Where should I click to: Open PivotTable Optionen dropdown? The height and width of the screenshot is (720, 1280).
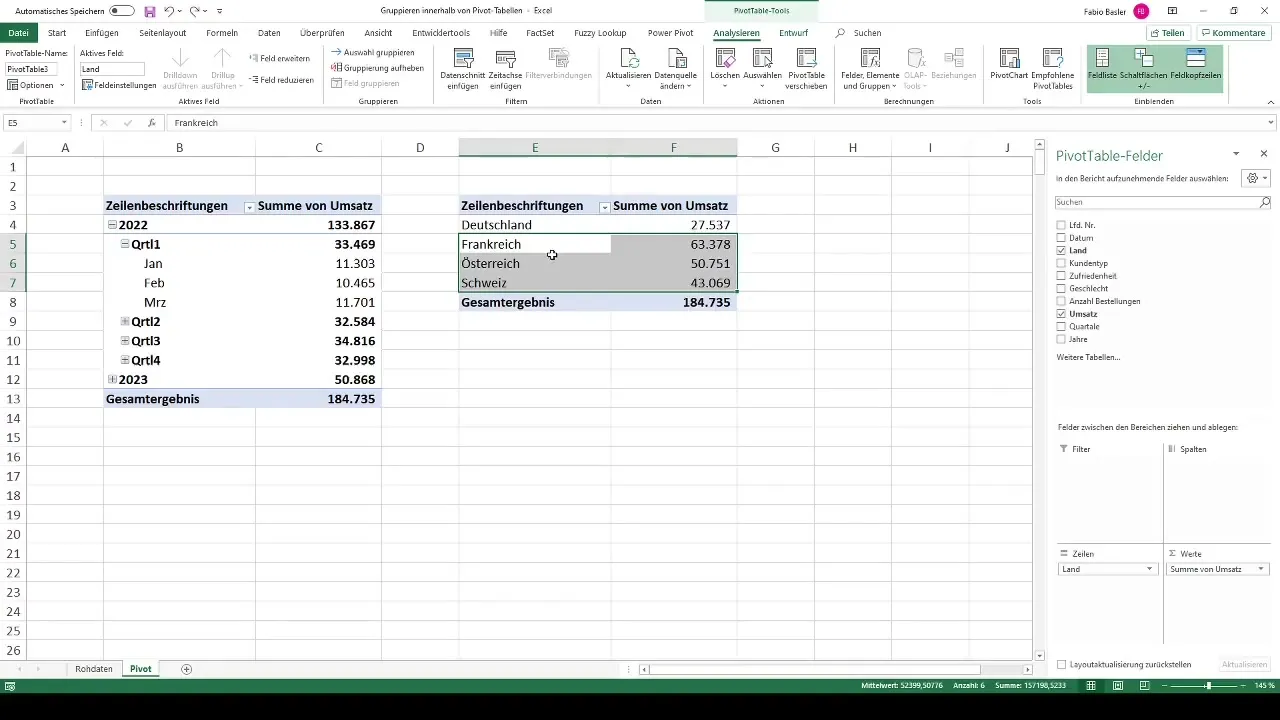[36, 85]
